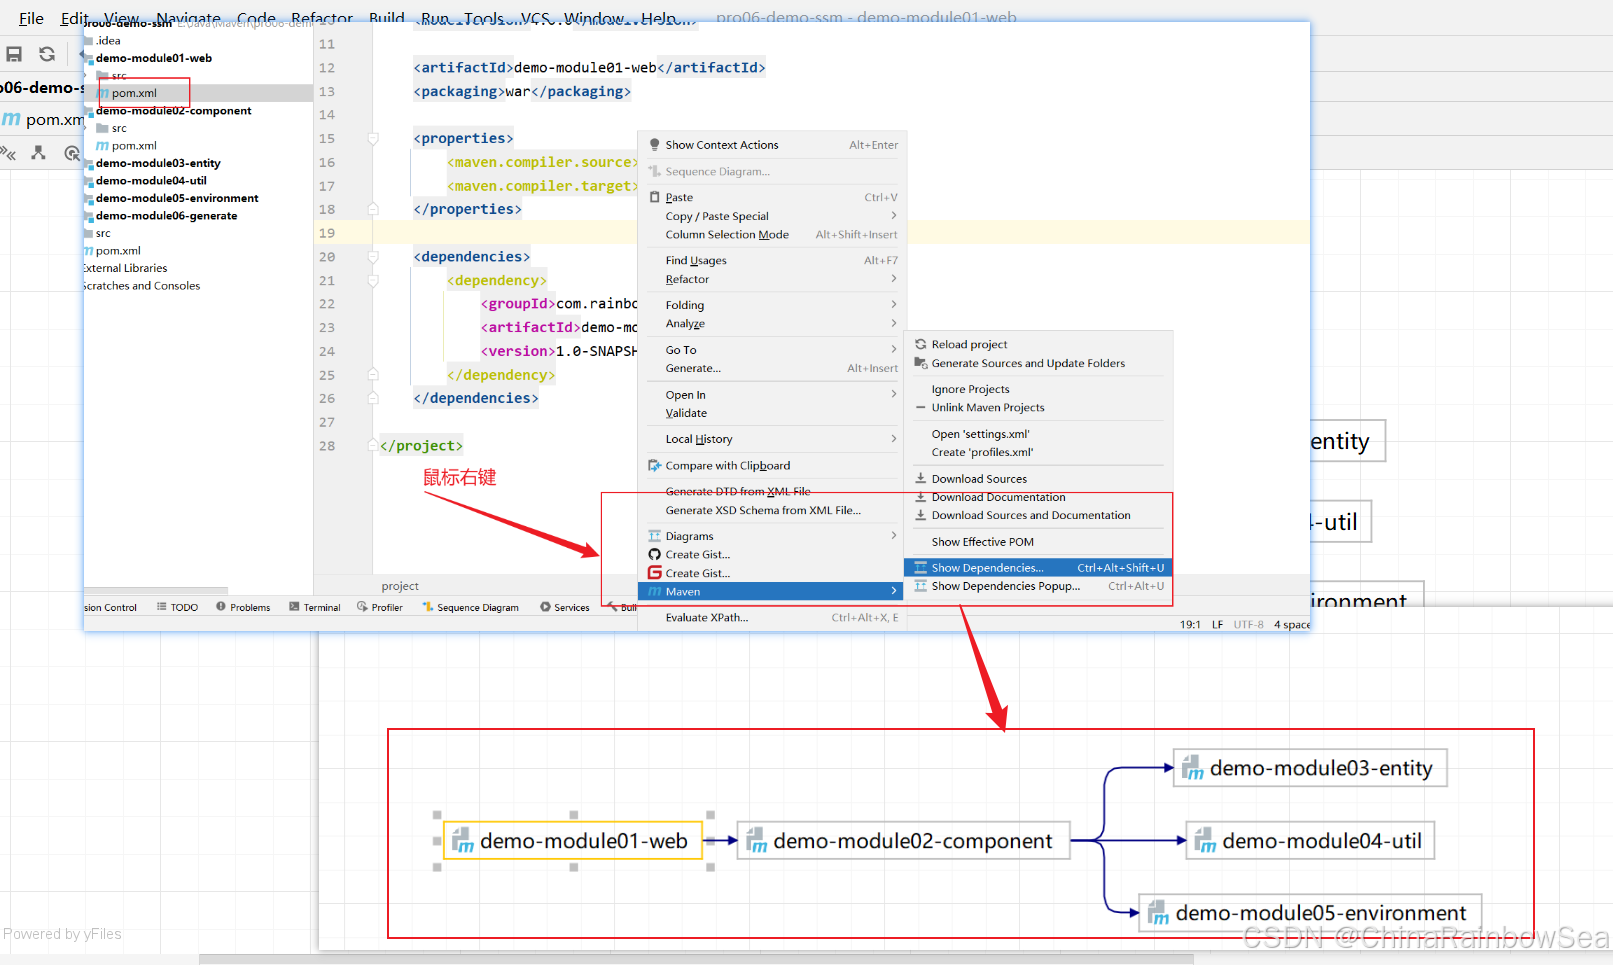1613x965 pixels.
Task: Click the Compare with Clipboard icon
Action: coord(655,466)
